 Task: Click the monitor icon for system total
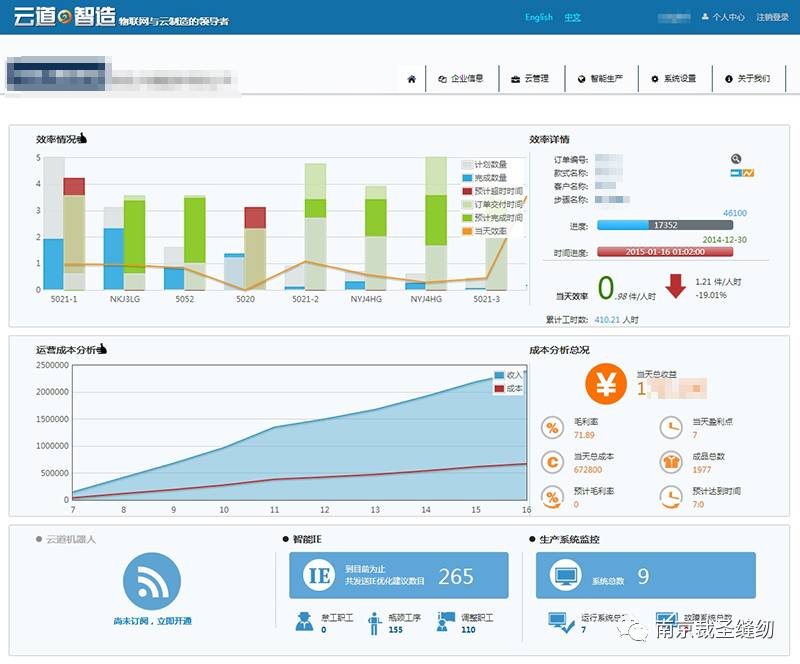click(x=565, y=576)
